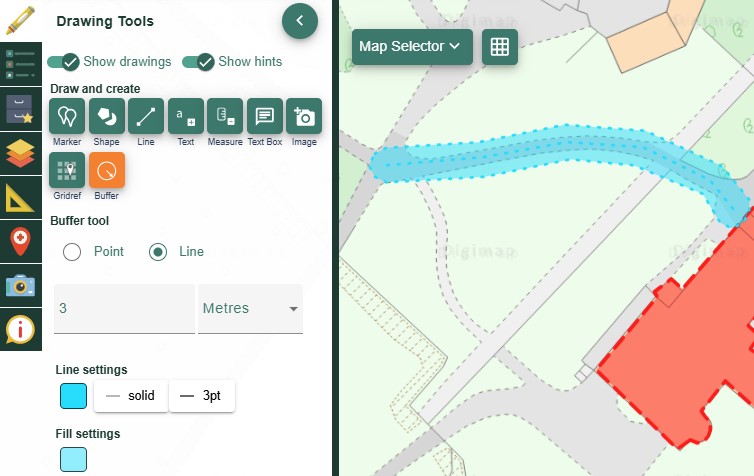Select the Marker drawing tool
This screenshot has height=476, width=754.
(67, 117)
